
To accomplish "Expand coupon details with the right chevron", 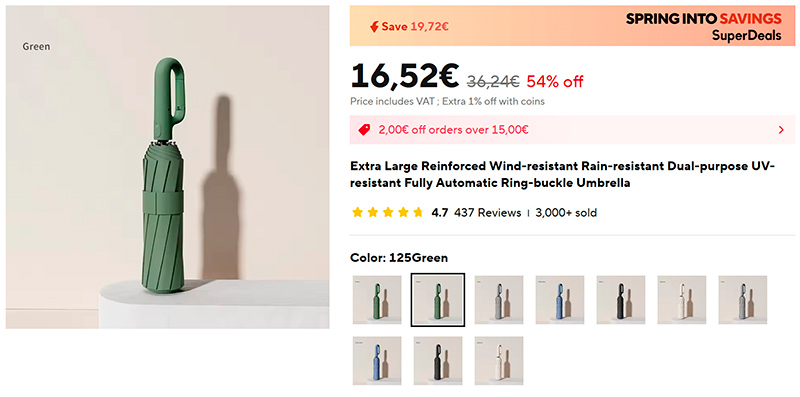I will (781, 130).
